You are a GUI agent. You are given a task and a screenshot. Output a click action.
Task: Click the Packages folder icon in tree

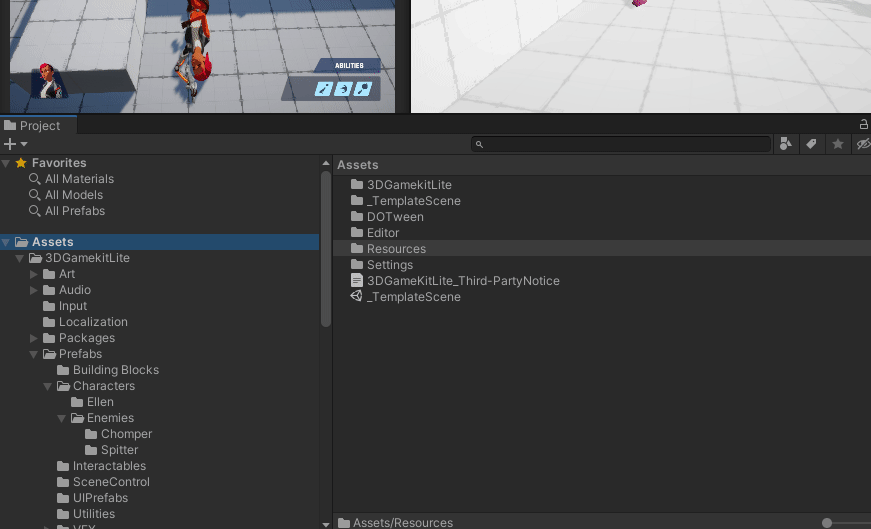pos(49,338)
